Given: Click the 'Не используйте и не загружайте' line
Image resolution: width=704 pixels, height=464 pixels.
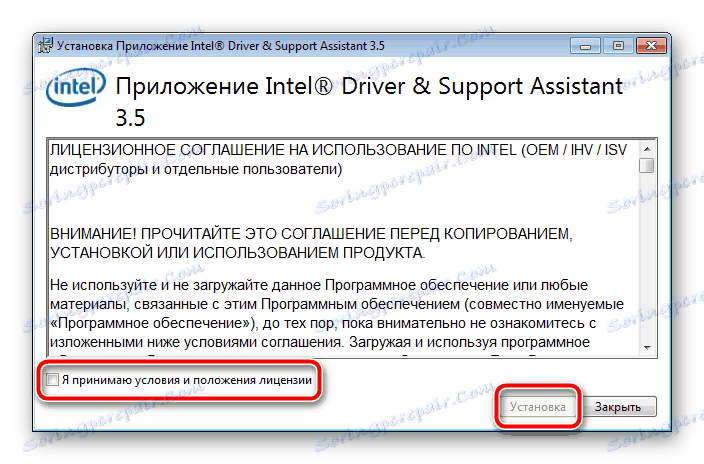Looking at the screenshot, I should 319,285.
